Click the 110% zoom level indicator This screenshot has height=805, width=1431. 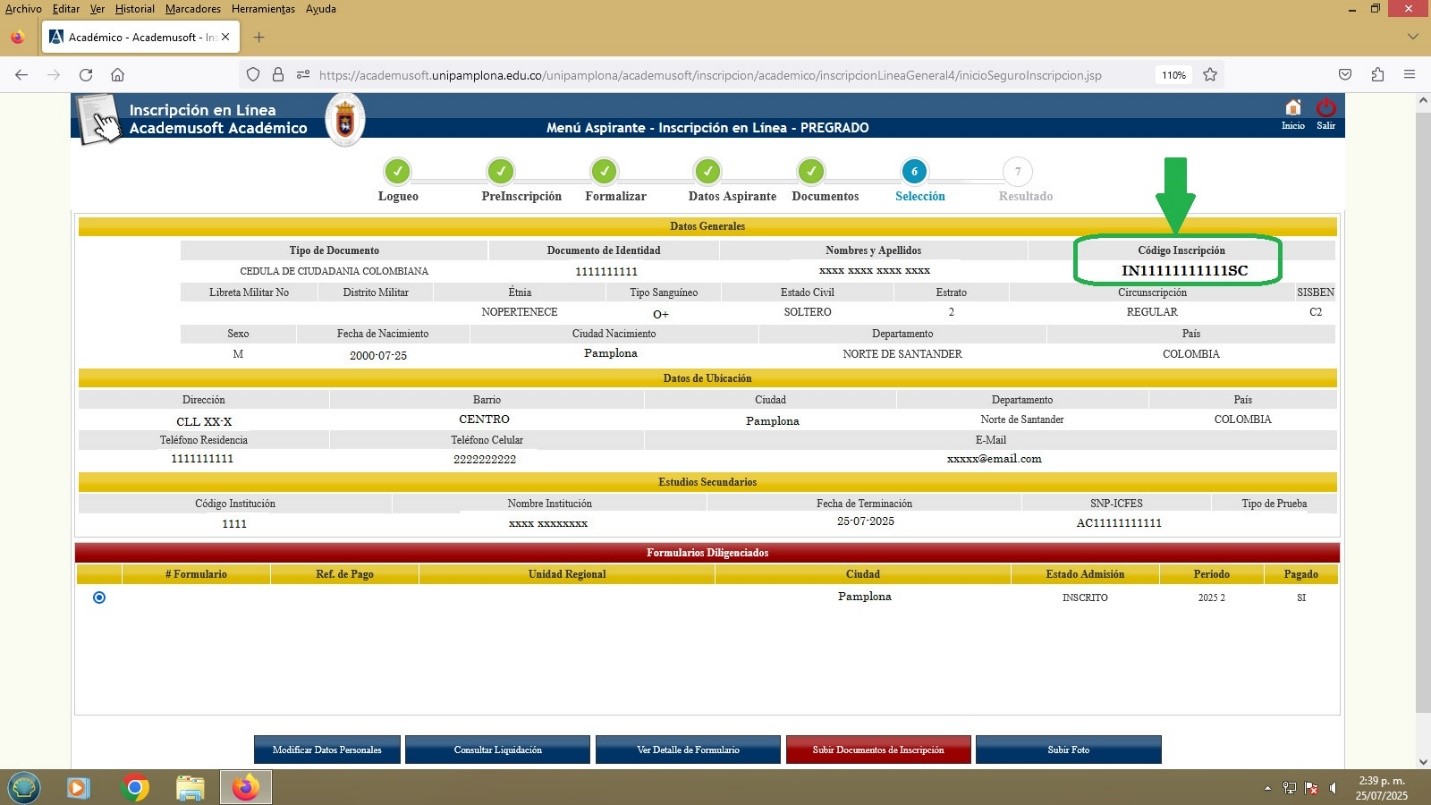[x=1173, y=75]
